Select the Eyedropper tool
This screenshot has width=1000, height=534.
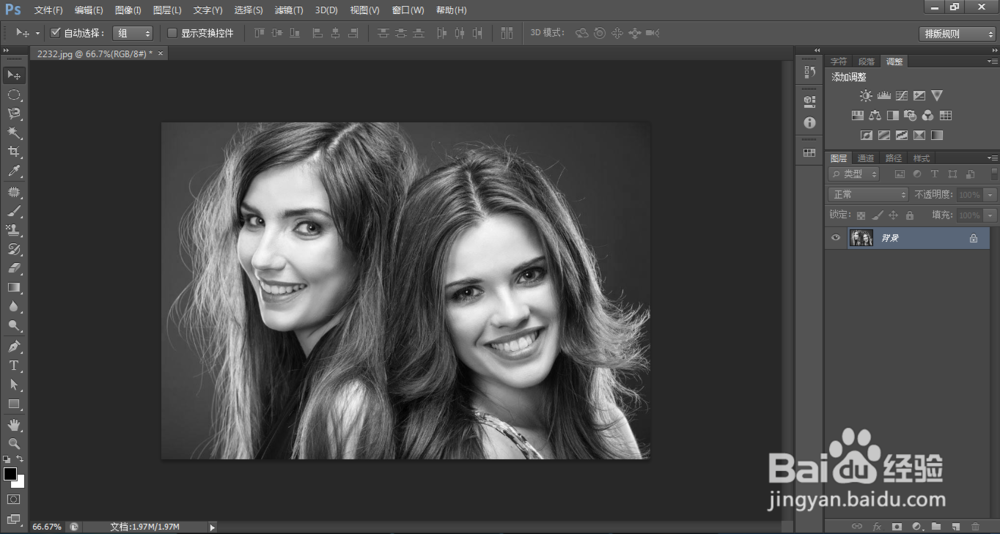[x=14, y=171]
